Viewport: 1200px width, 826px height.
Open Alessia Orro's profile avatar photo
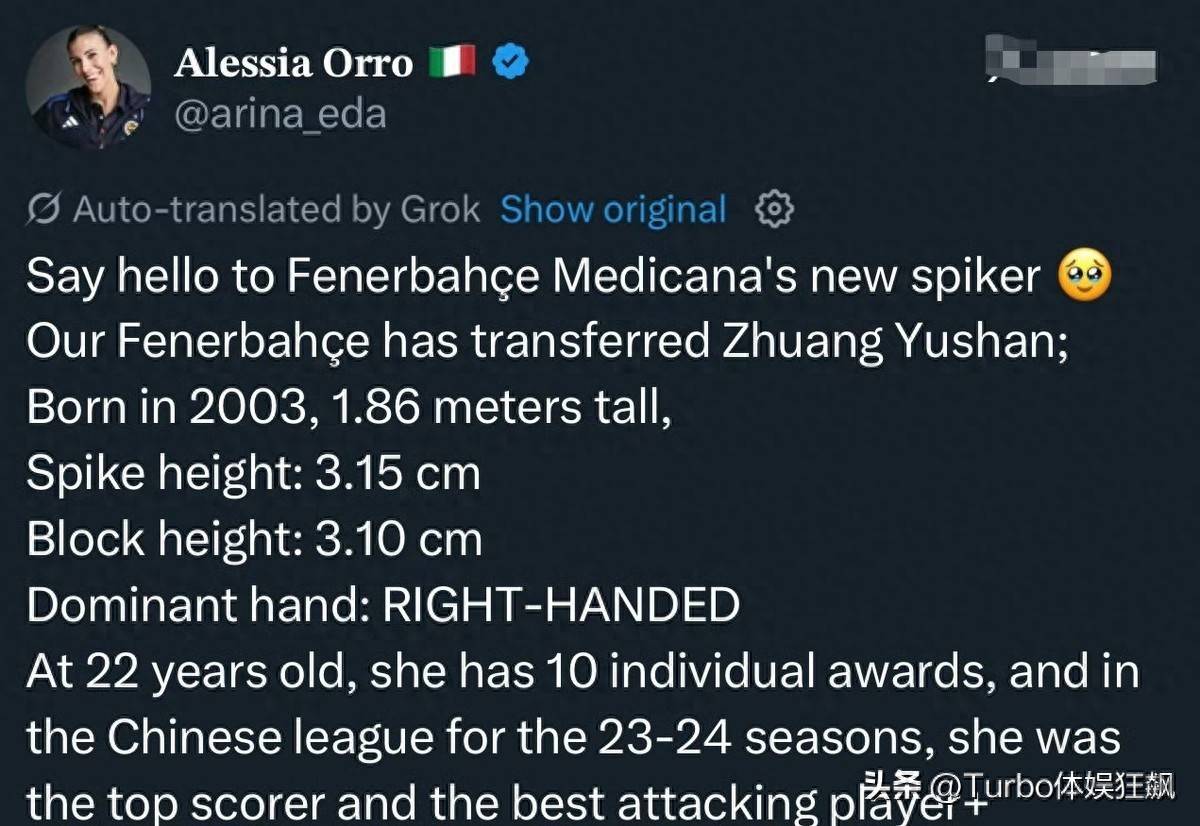click(x=88, y=88)
